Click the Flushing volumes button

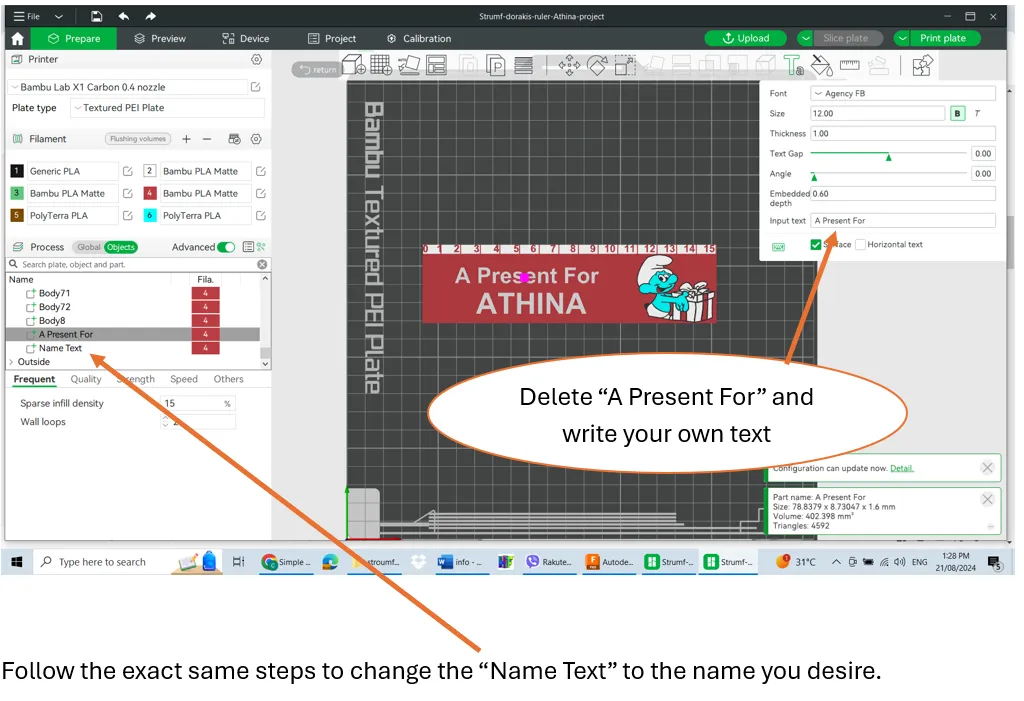(138, 139)
